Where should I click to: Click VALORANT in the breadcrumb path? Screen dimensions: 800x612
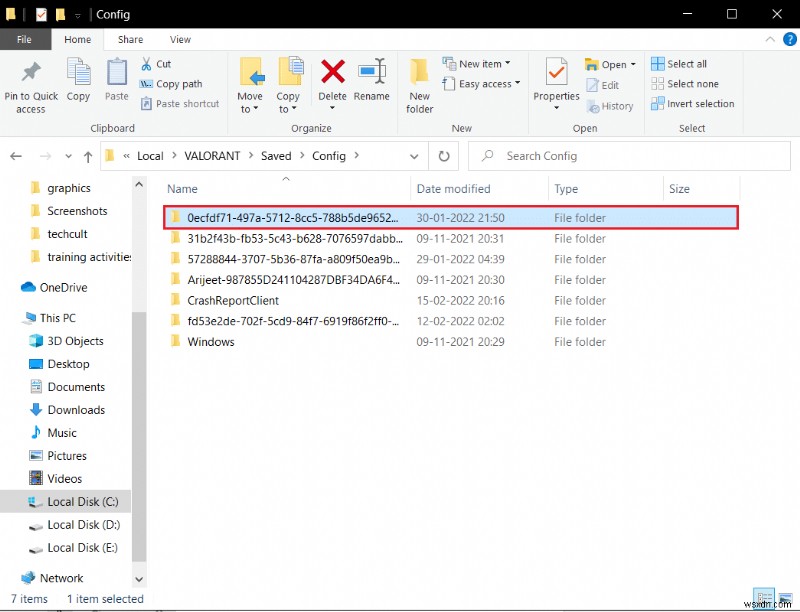212,156
